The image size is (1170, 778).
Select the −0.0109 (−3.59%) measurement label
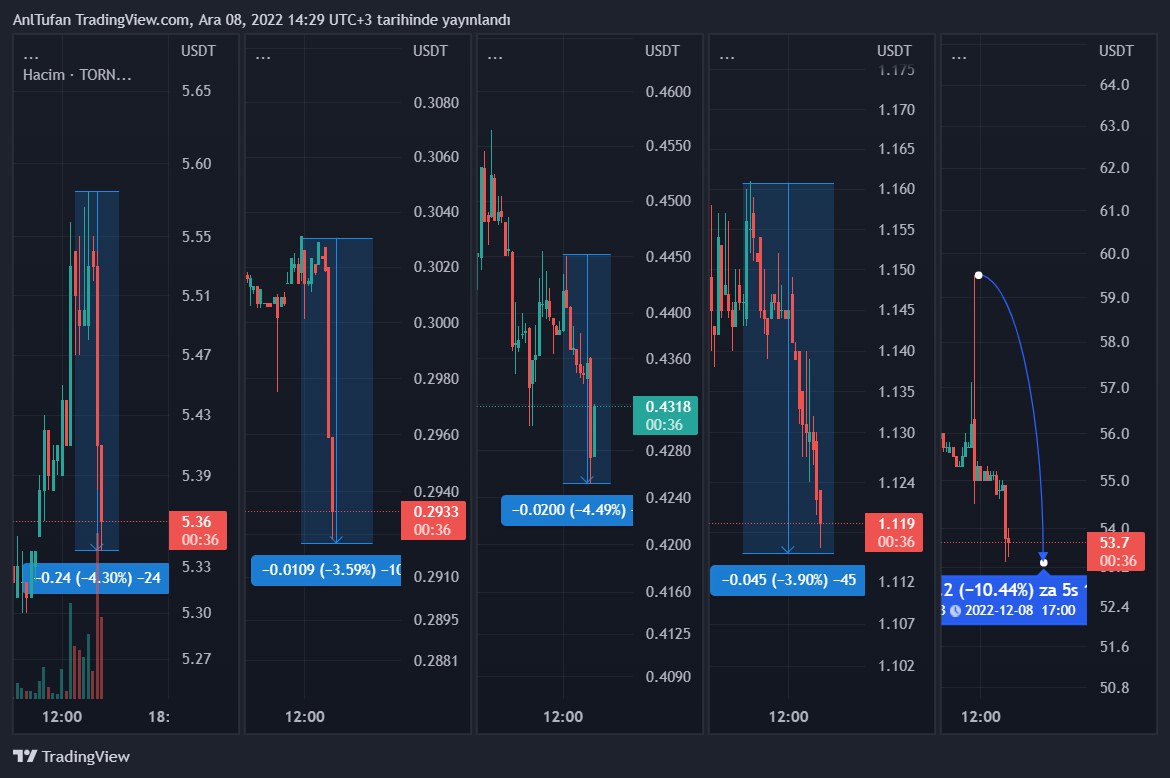pyautogui.click(x=326, y=570)
